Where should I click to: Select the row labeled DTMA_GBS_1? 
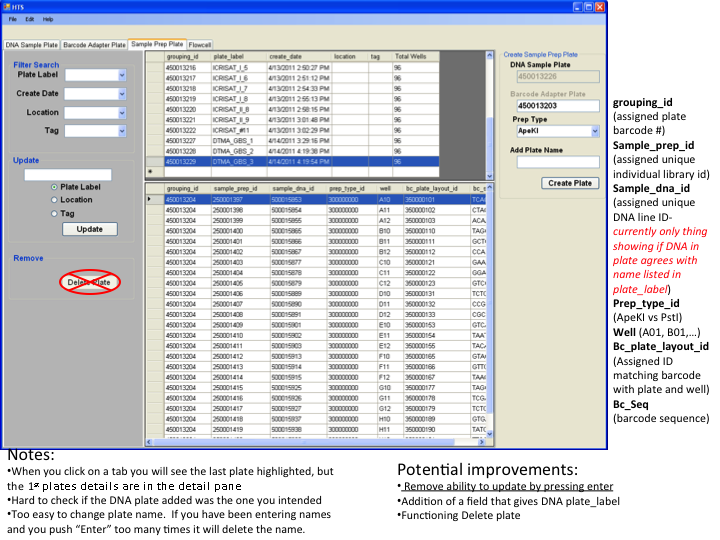click(293, 141)
